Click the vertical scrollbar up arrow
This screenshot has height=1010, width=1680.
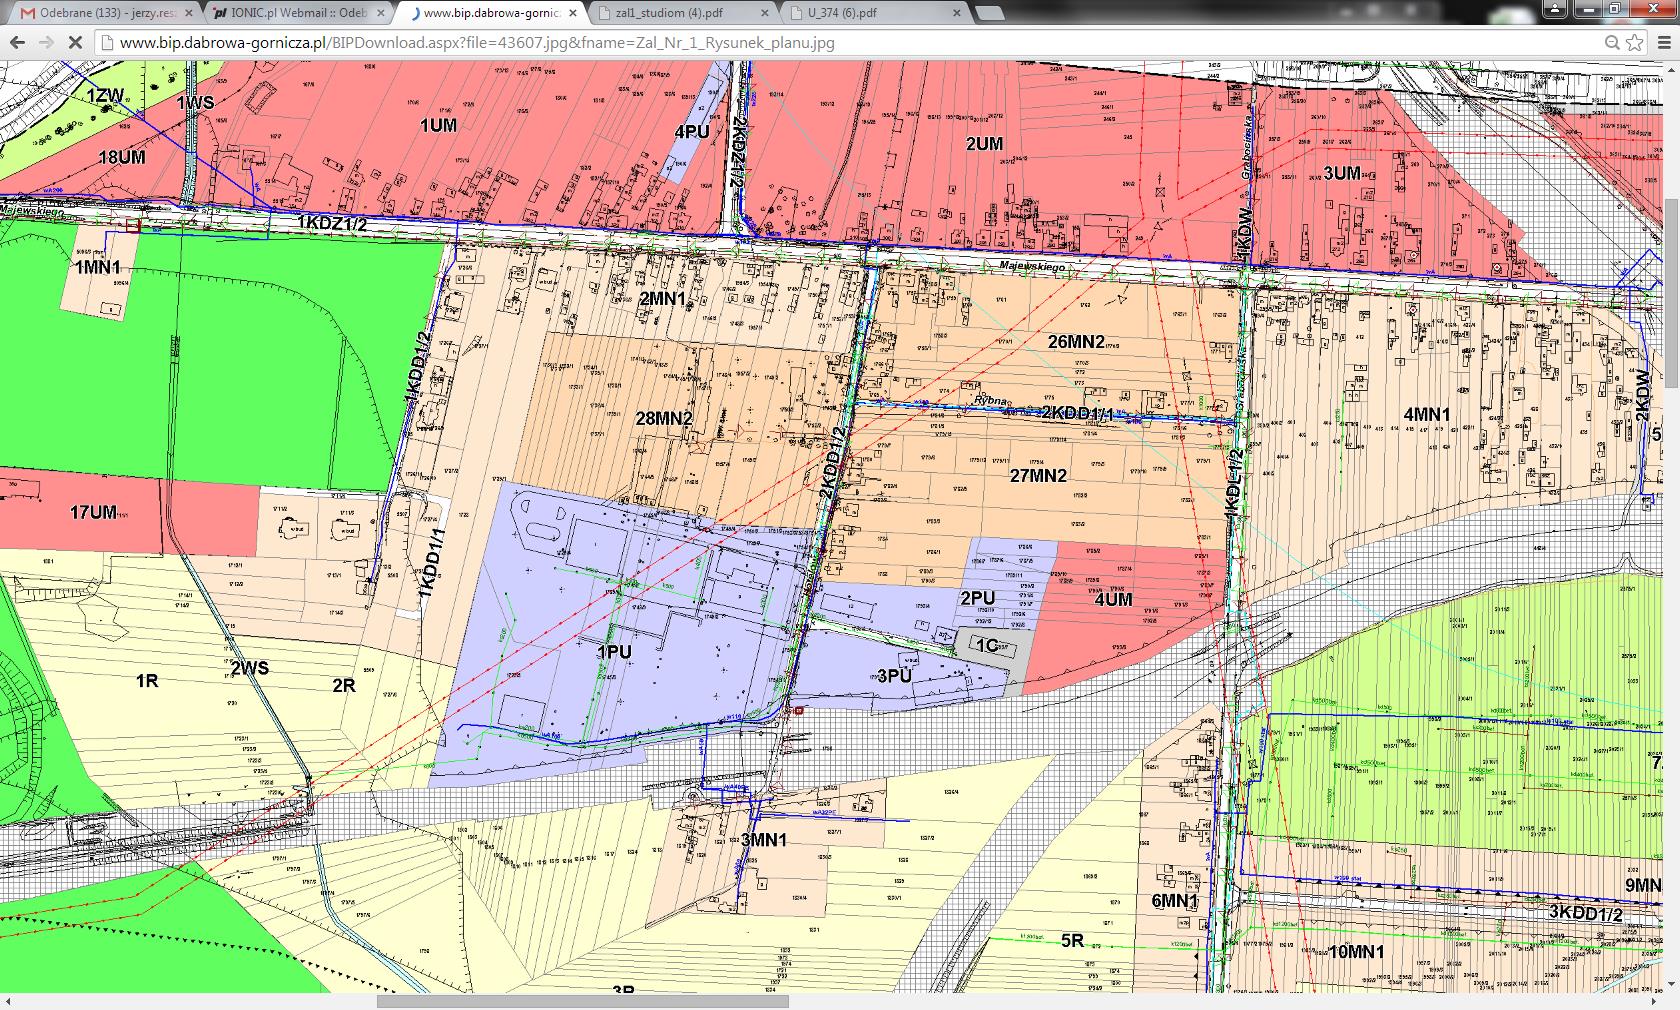[1671, 68]
